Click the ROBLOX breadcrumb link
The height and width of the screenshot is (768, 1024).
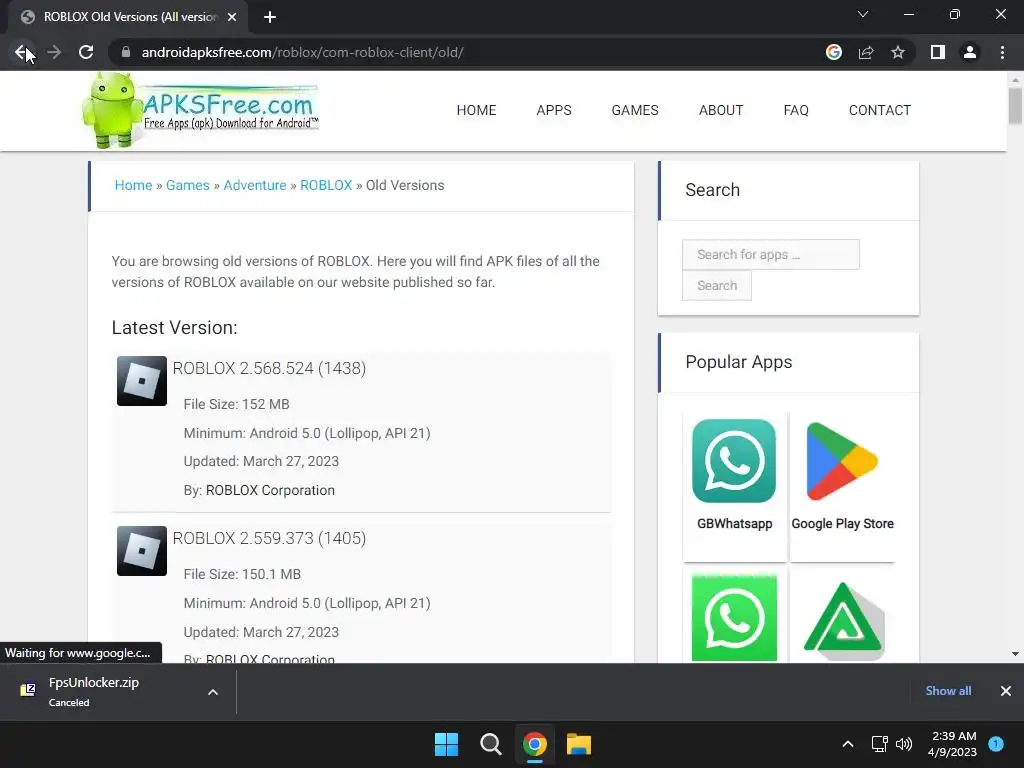[x=326, y=185]
